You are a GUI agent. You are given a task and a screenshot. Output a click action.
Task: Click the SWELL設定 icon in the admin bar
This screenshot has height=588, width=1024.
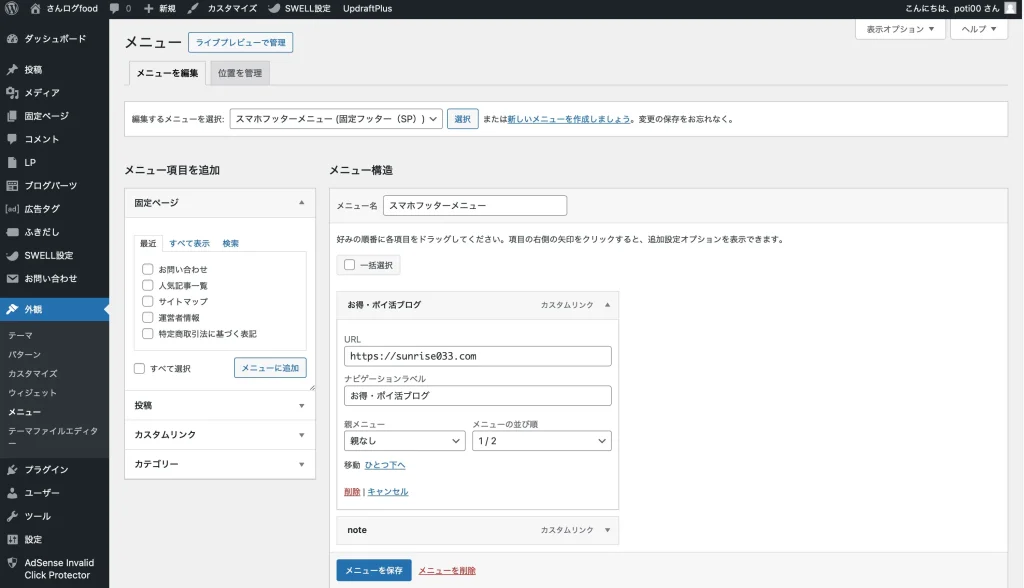click(x=274, y=8)
